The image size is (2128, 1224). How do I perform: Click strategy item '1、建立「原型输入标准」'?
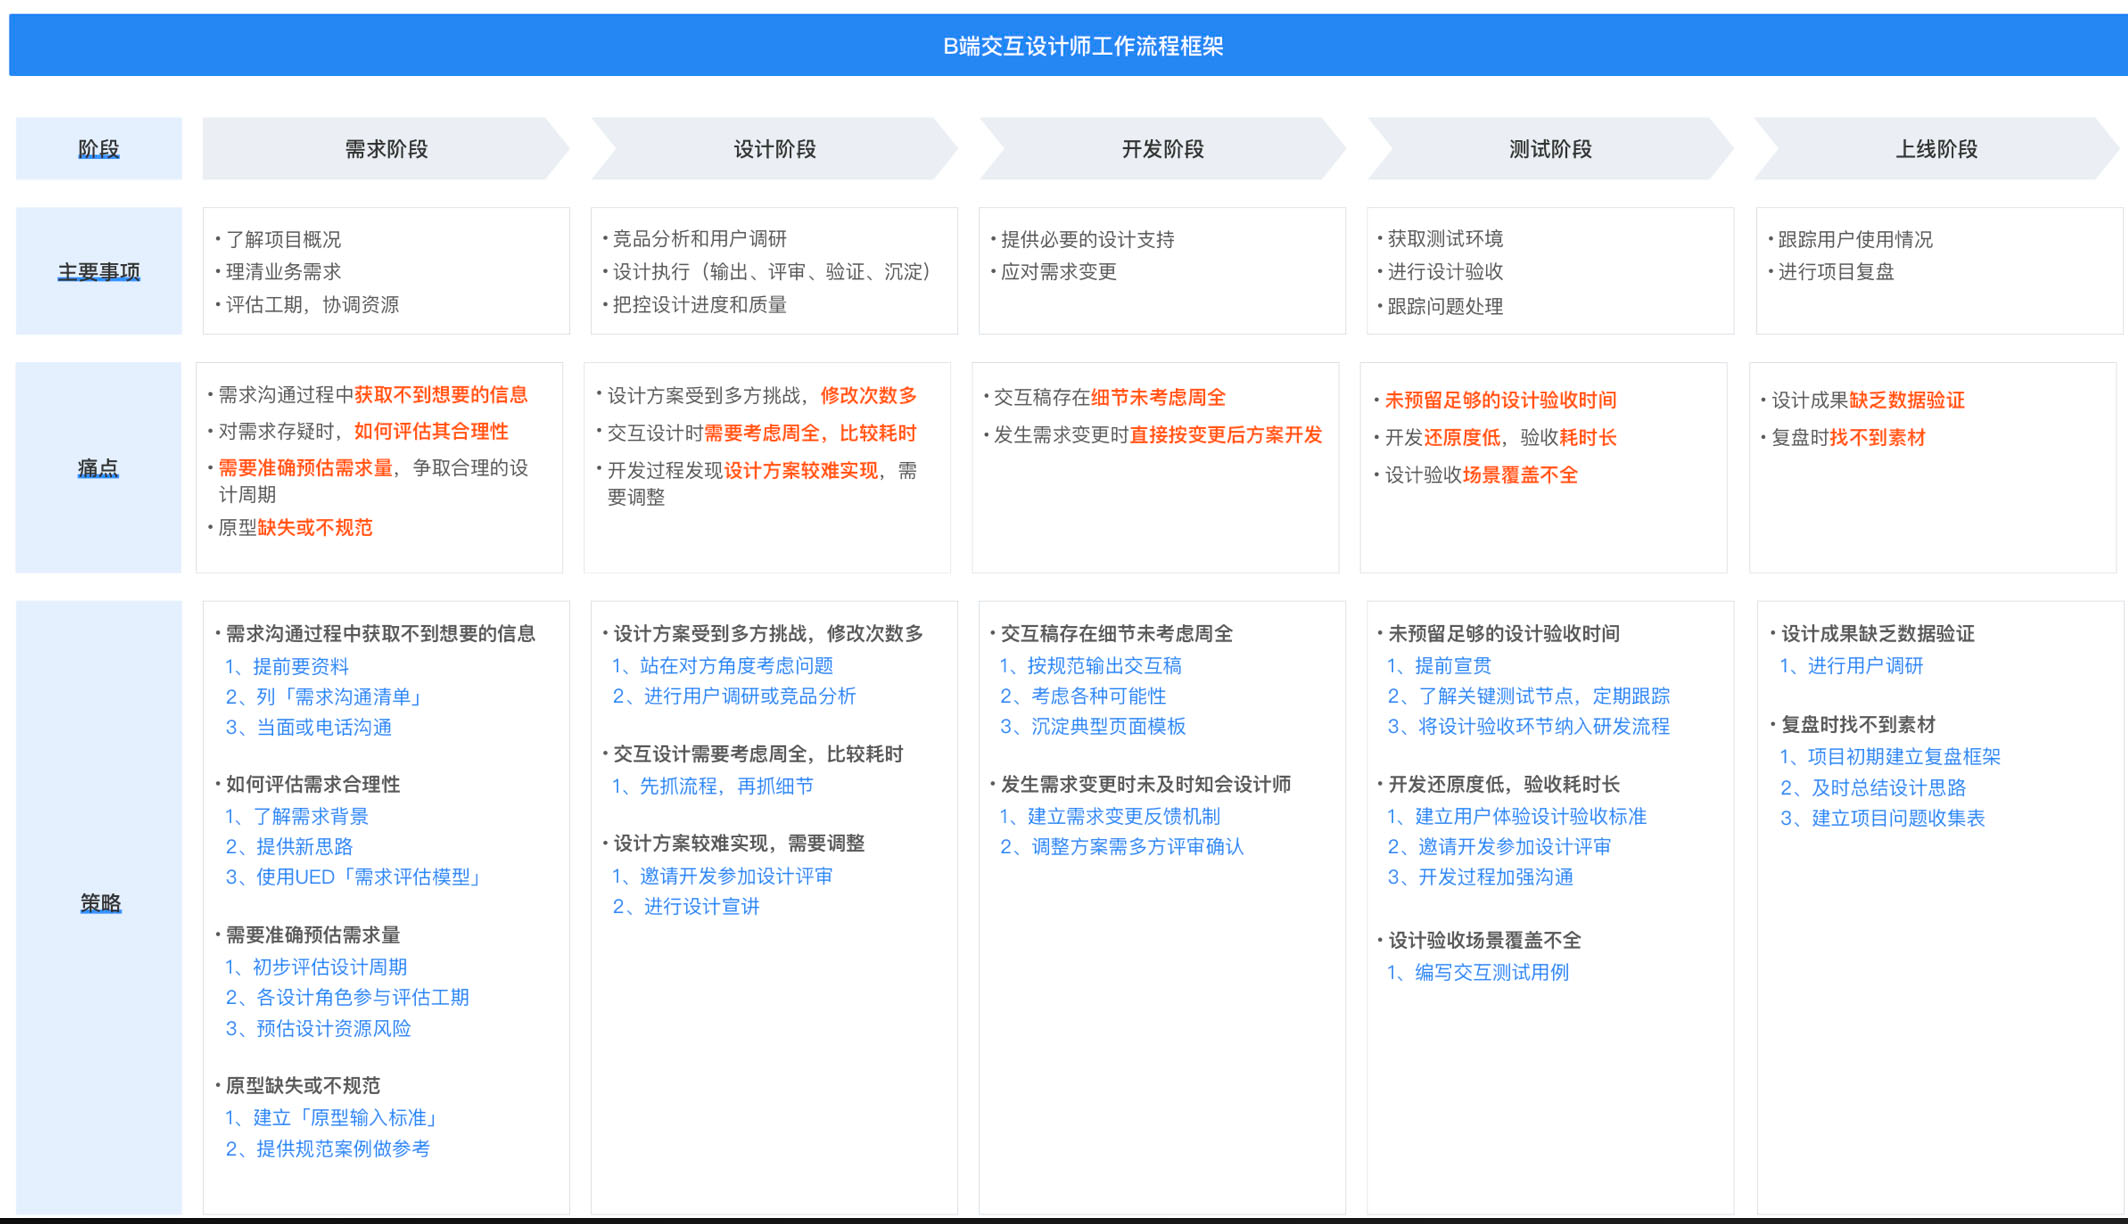point(334,1117)
